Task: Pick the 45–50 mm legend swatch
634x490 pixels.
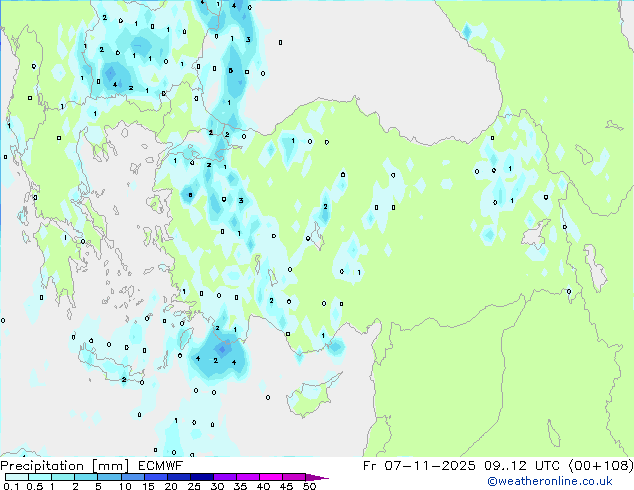Action: [294, 477]
